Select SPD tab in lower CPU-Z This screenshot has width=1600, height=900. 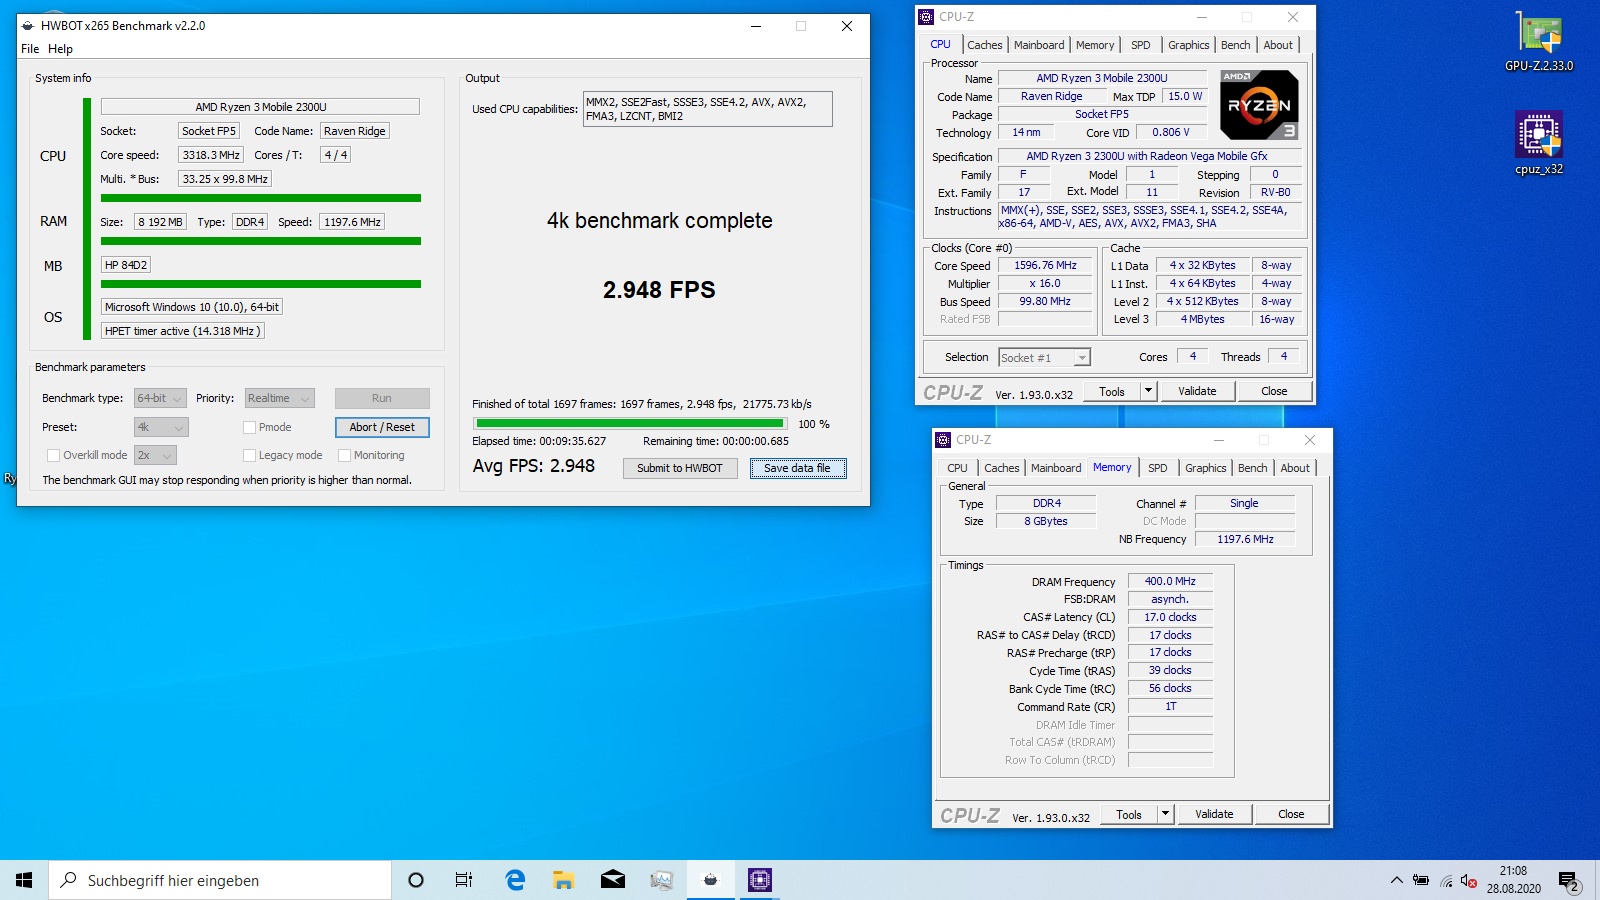[1157, 468]
